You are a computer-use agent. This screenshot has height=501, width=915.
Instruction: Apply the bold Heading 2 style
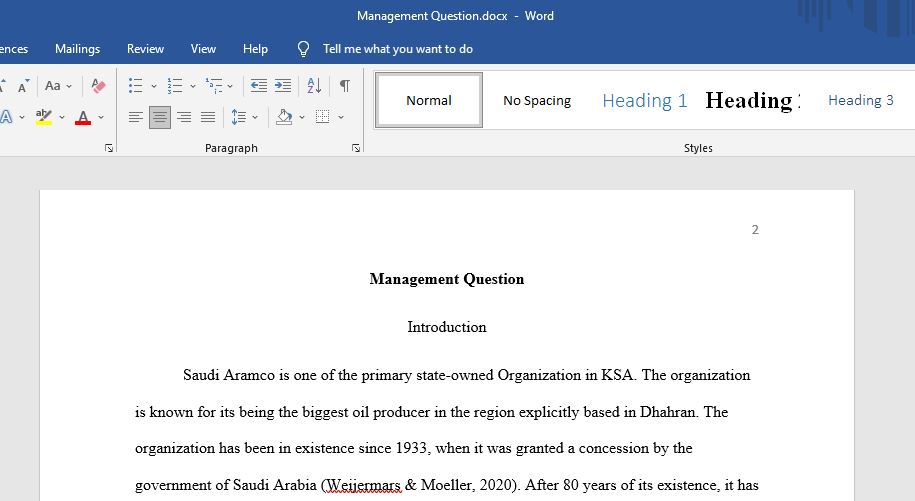point(752,100)
